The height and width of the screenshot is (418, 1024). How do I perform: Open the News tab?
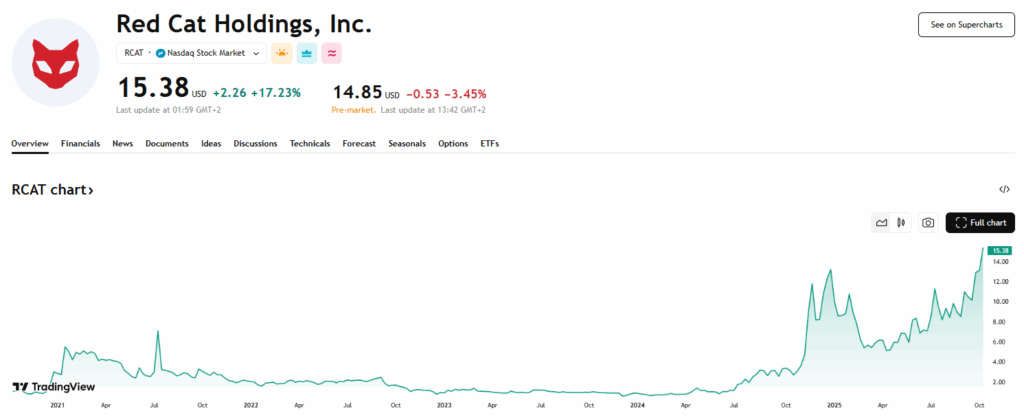click(122, 144)
